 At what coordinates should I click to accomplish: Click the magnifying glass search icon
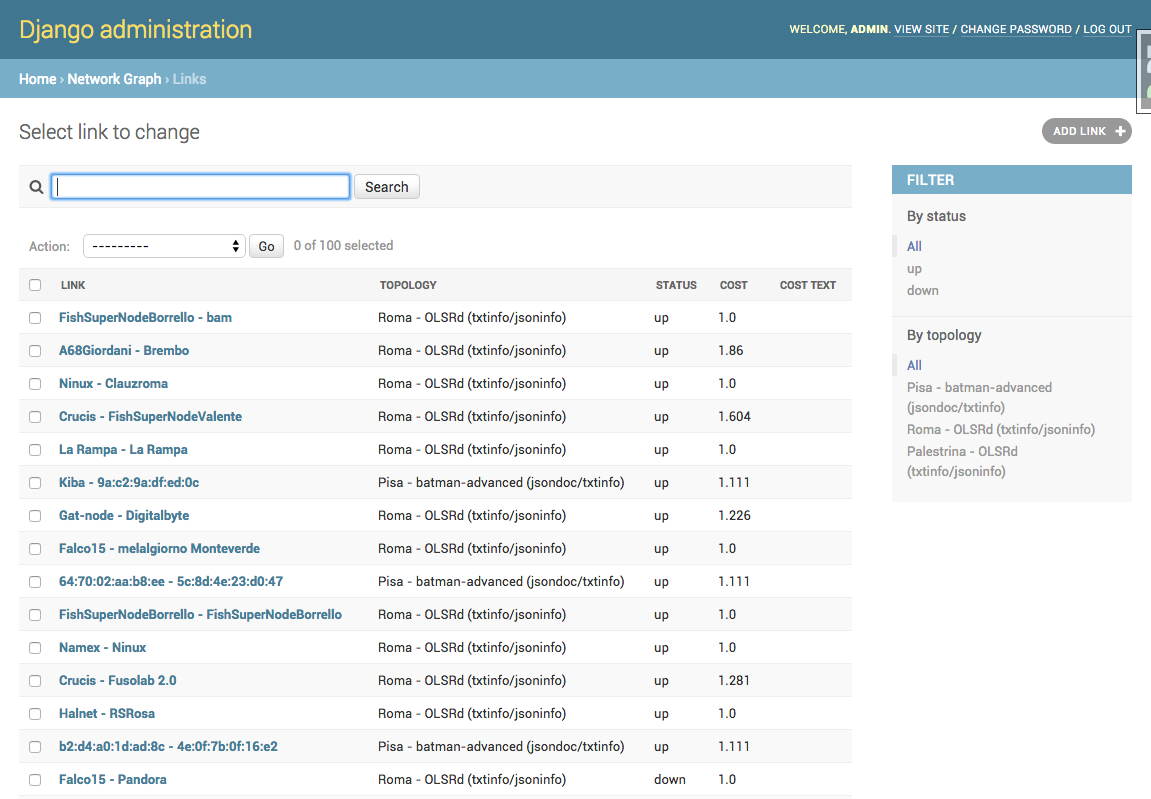point(36,186)
